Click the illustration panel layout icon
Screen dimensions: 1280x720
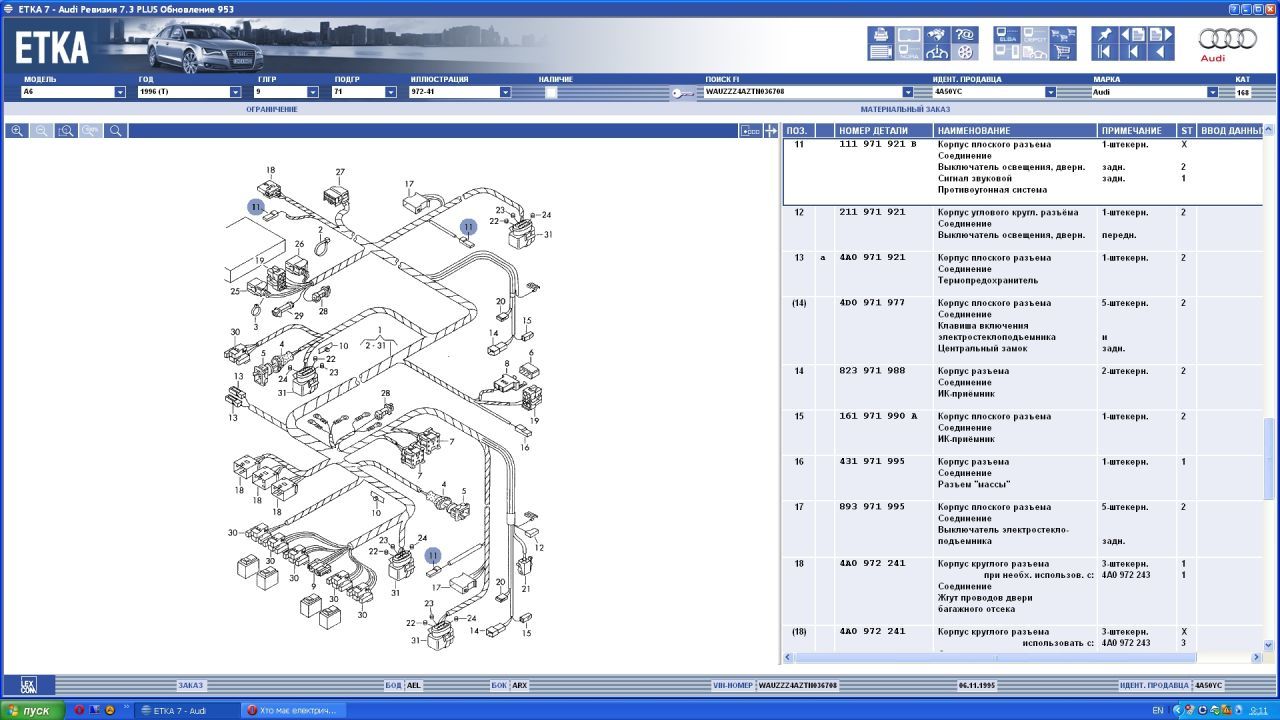(x=751, y=131)
